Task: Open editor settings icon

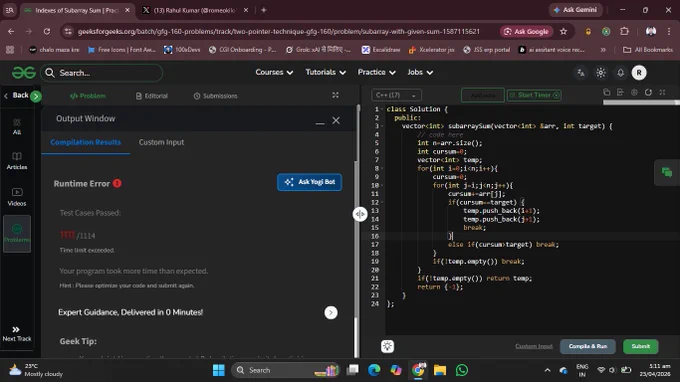Action: click(x=634, y=92)
